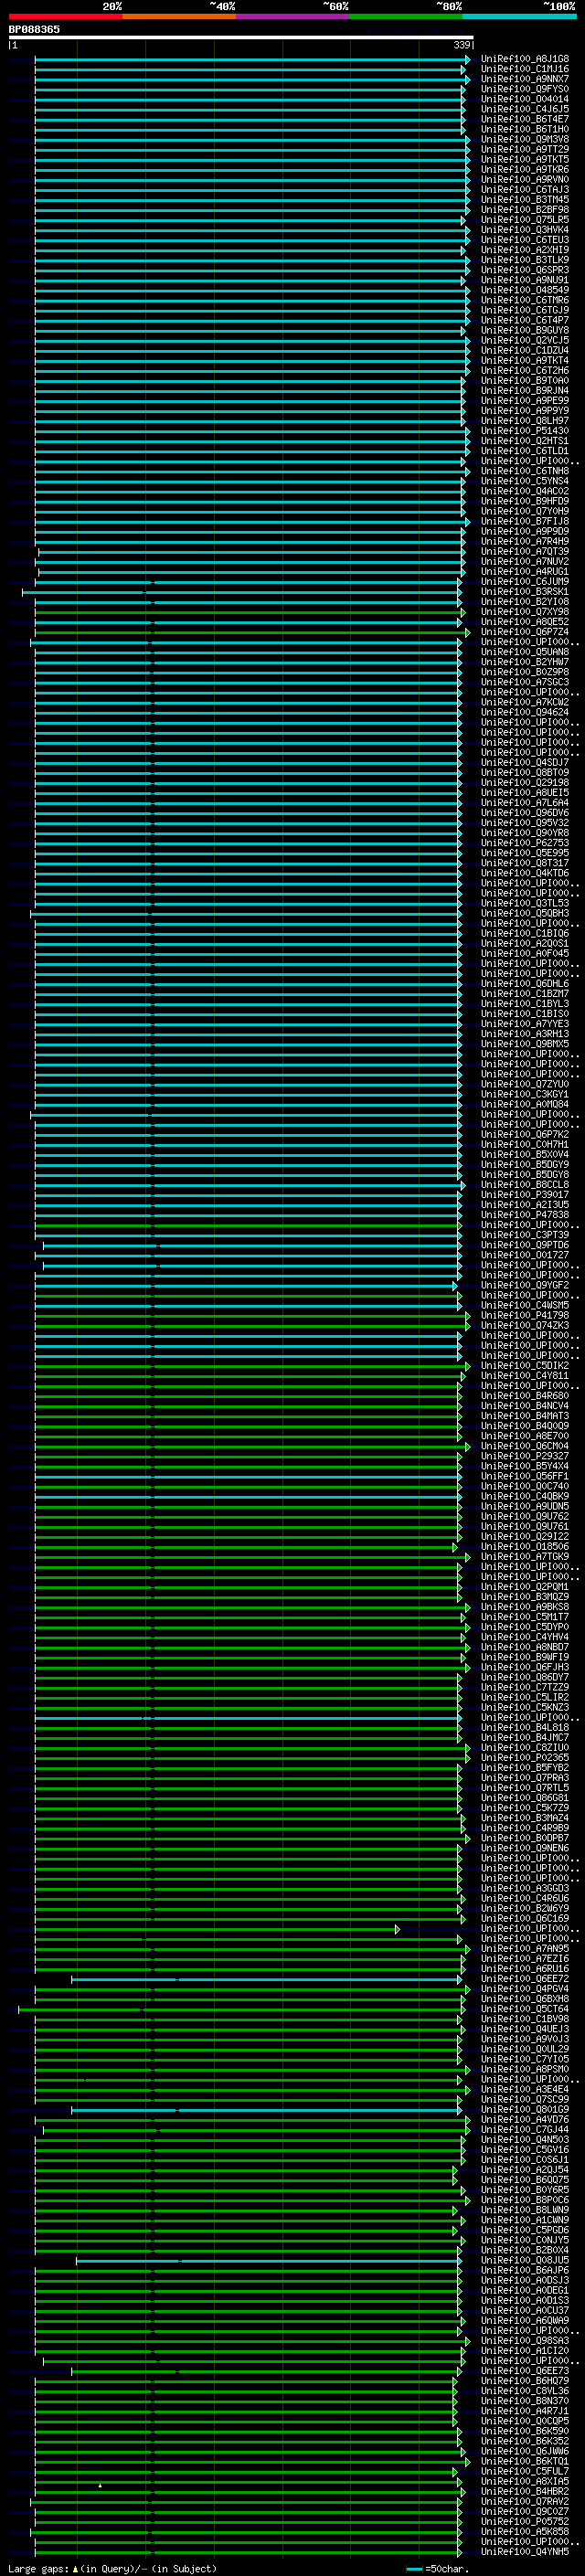585x2576 pixels.
Task: Select the label UniRef100_P62753
Action: click(525, 843)
